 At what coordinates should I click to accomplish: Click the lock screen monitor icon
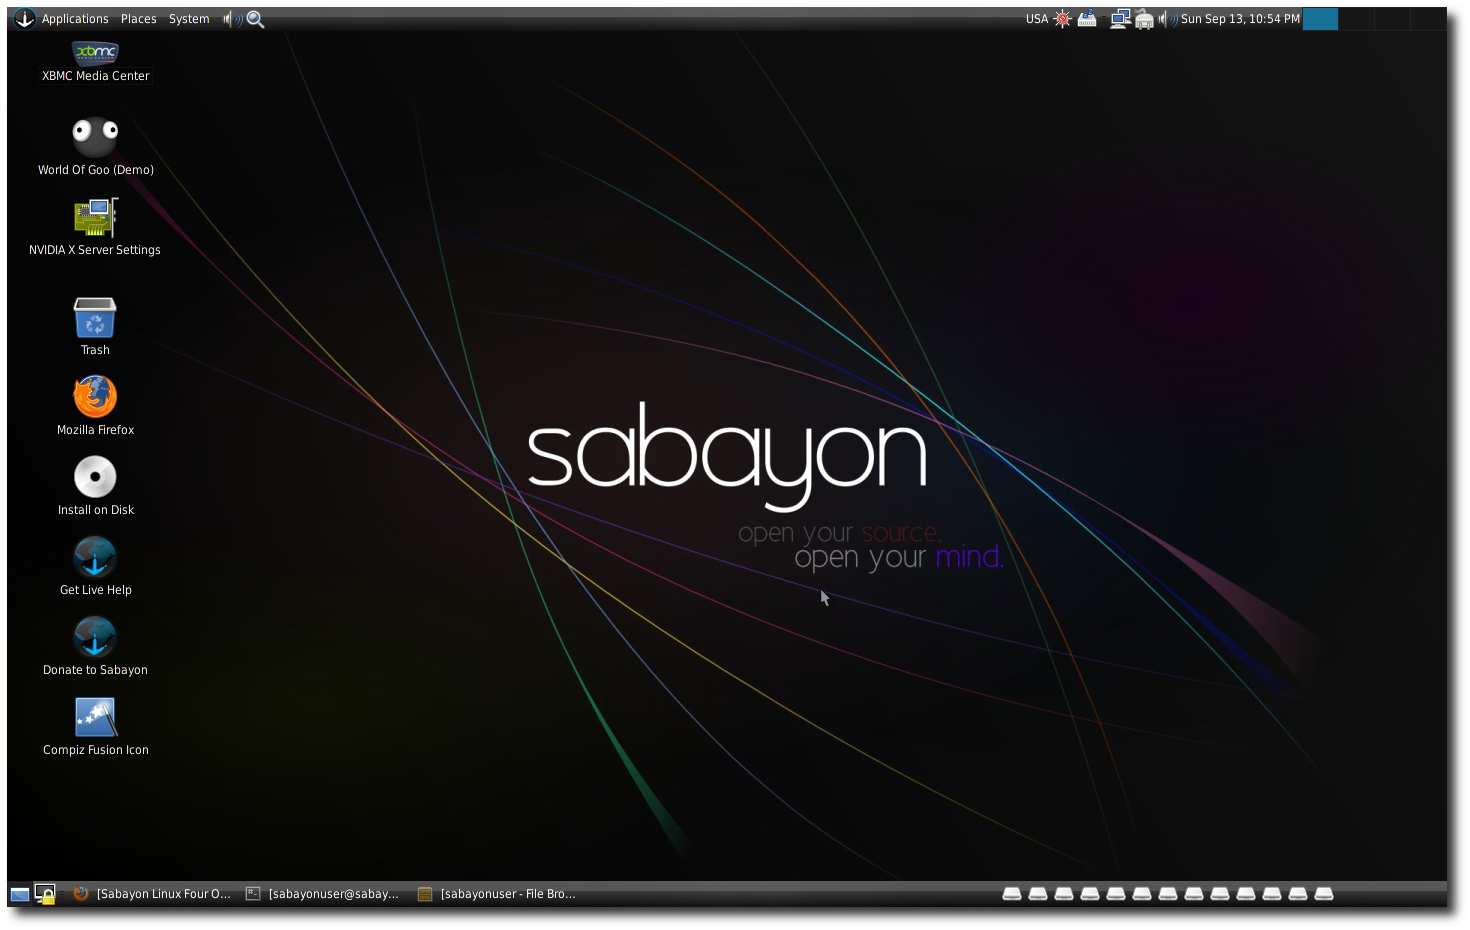click(x=44, y=894)
